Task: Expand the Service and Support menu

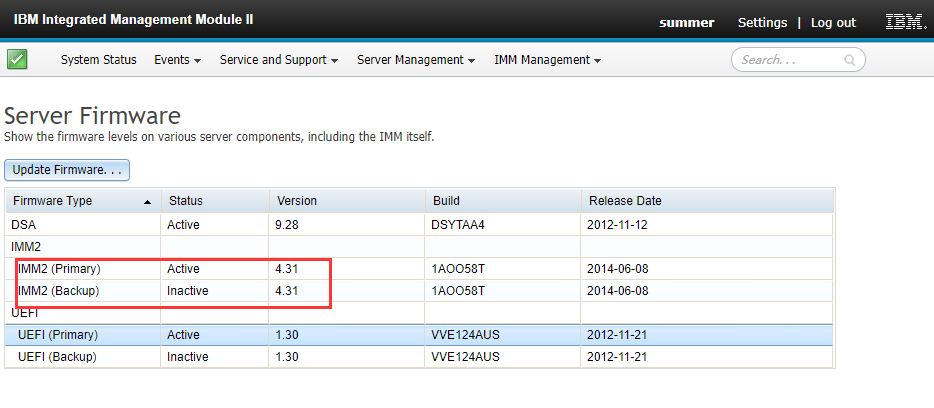Action: (279, 60)
